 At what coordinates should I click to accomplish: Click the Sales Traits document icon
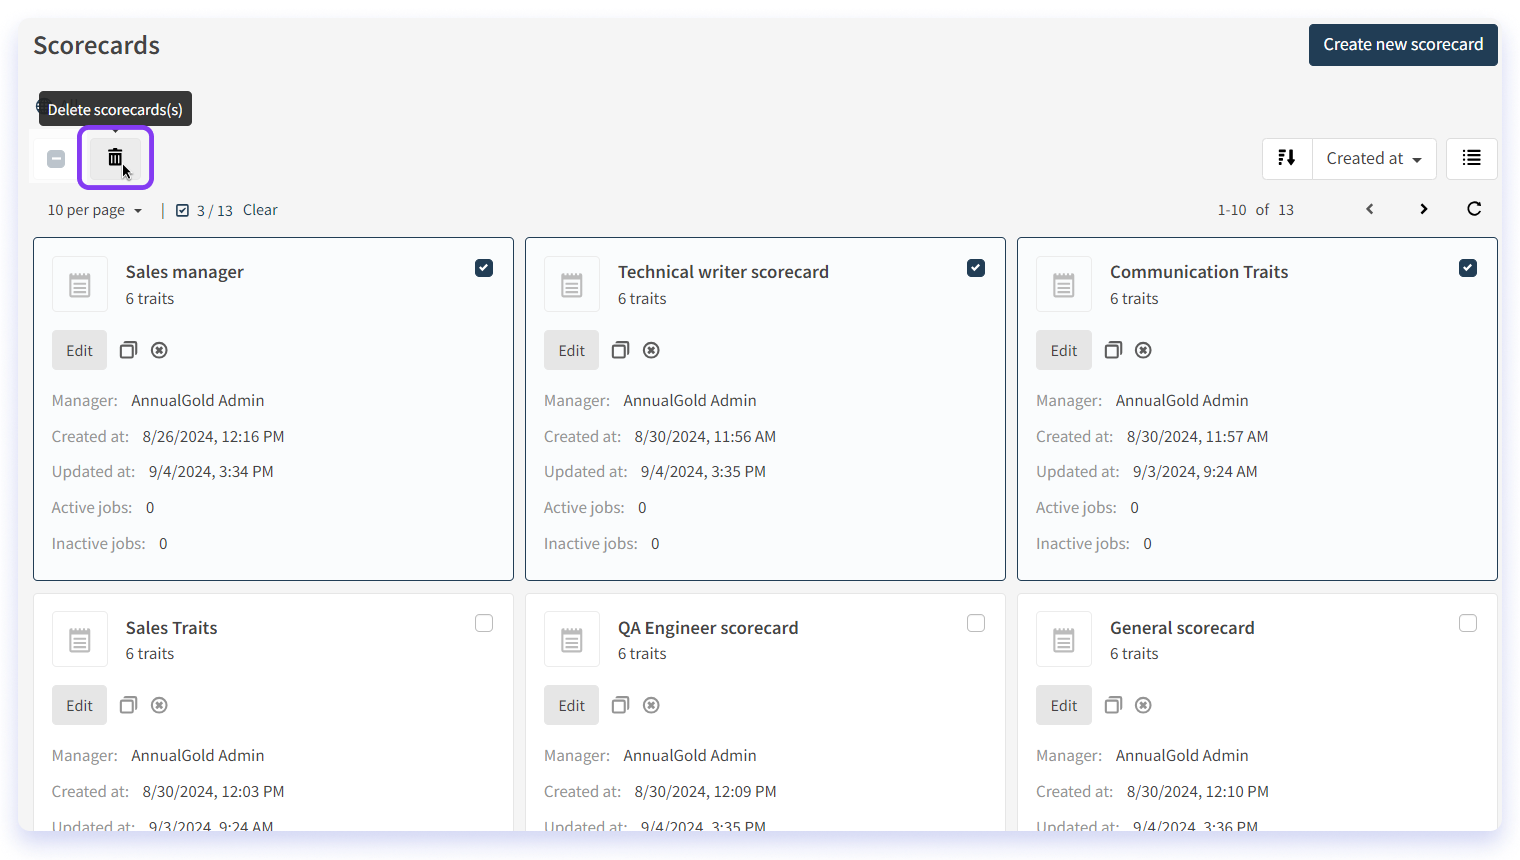point(80,640)
